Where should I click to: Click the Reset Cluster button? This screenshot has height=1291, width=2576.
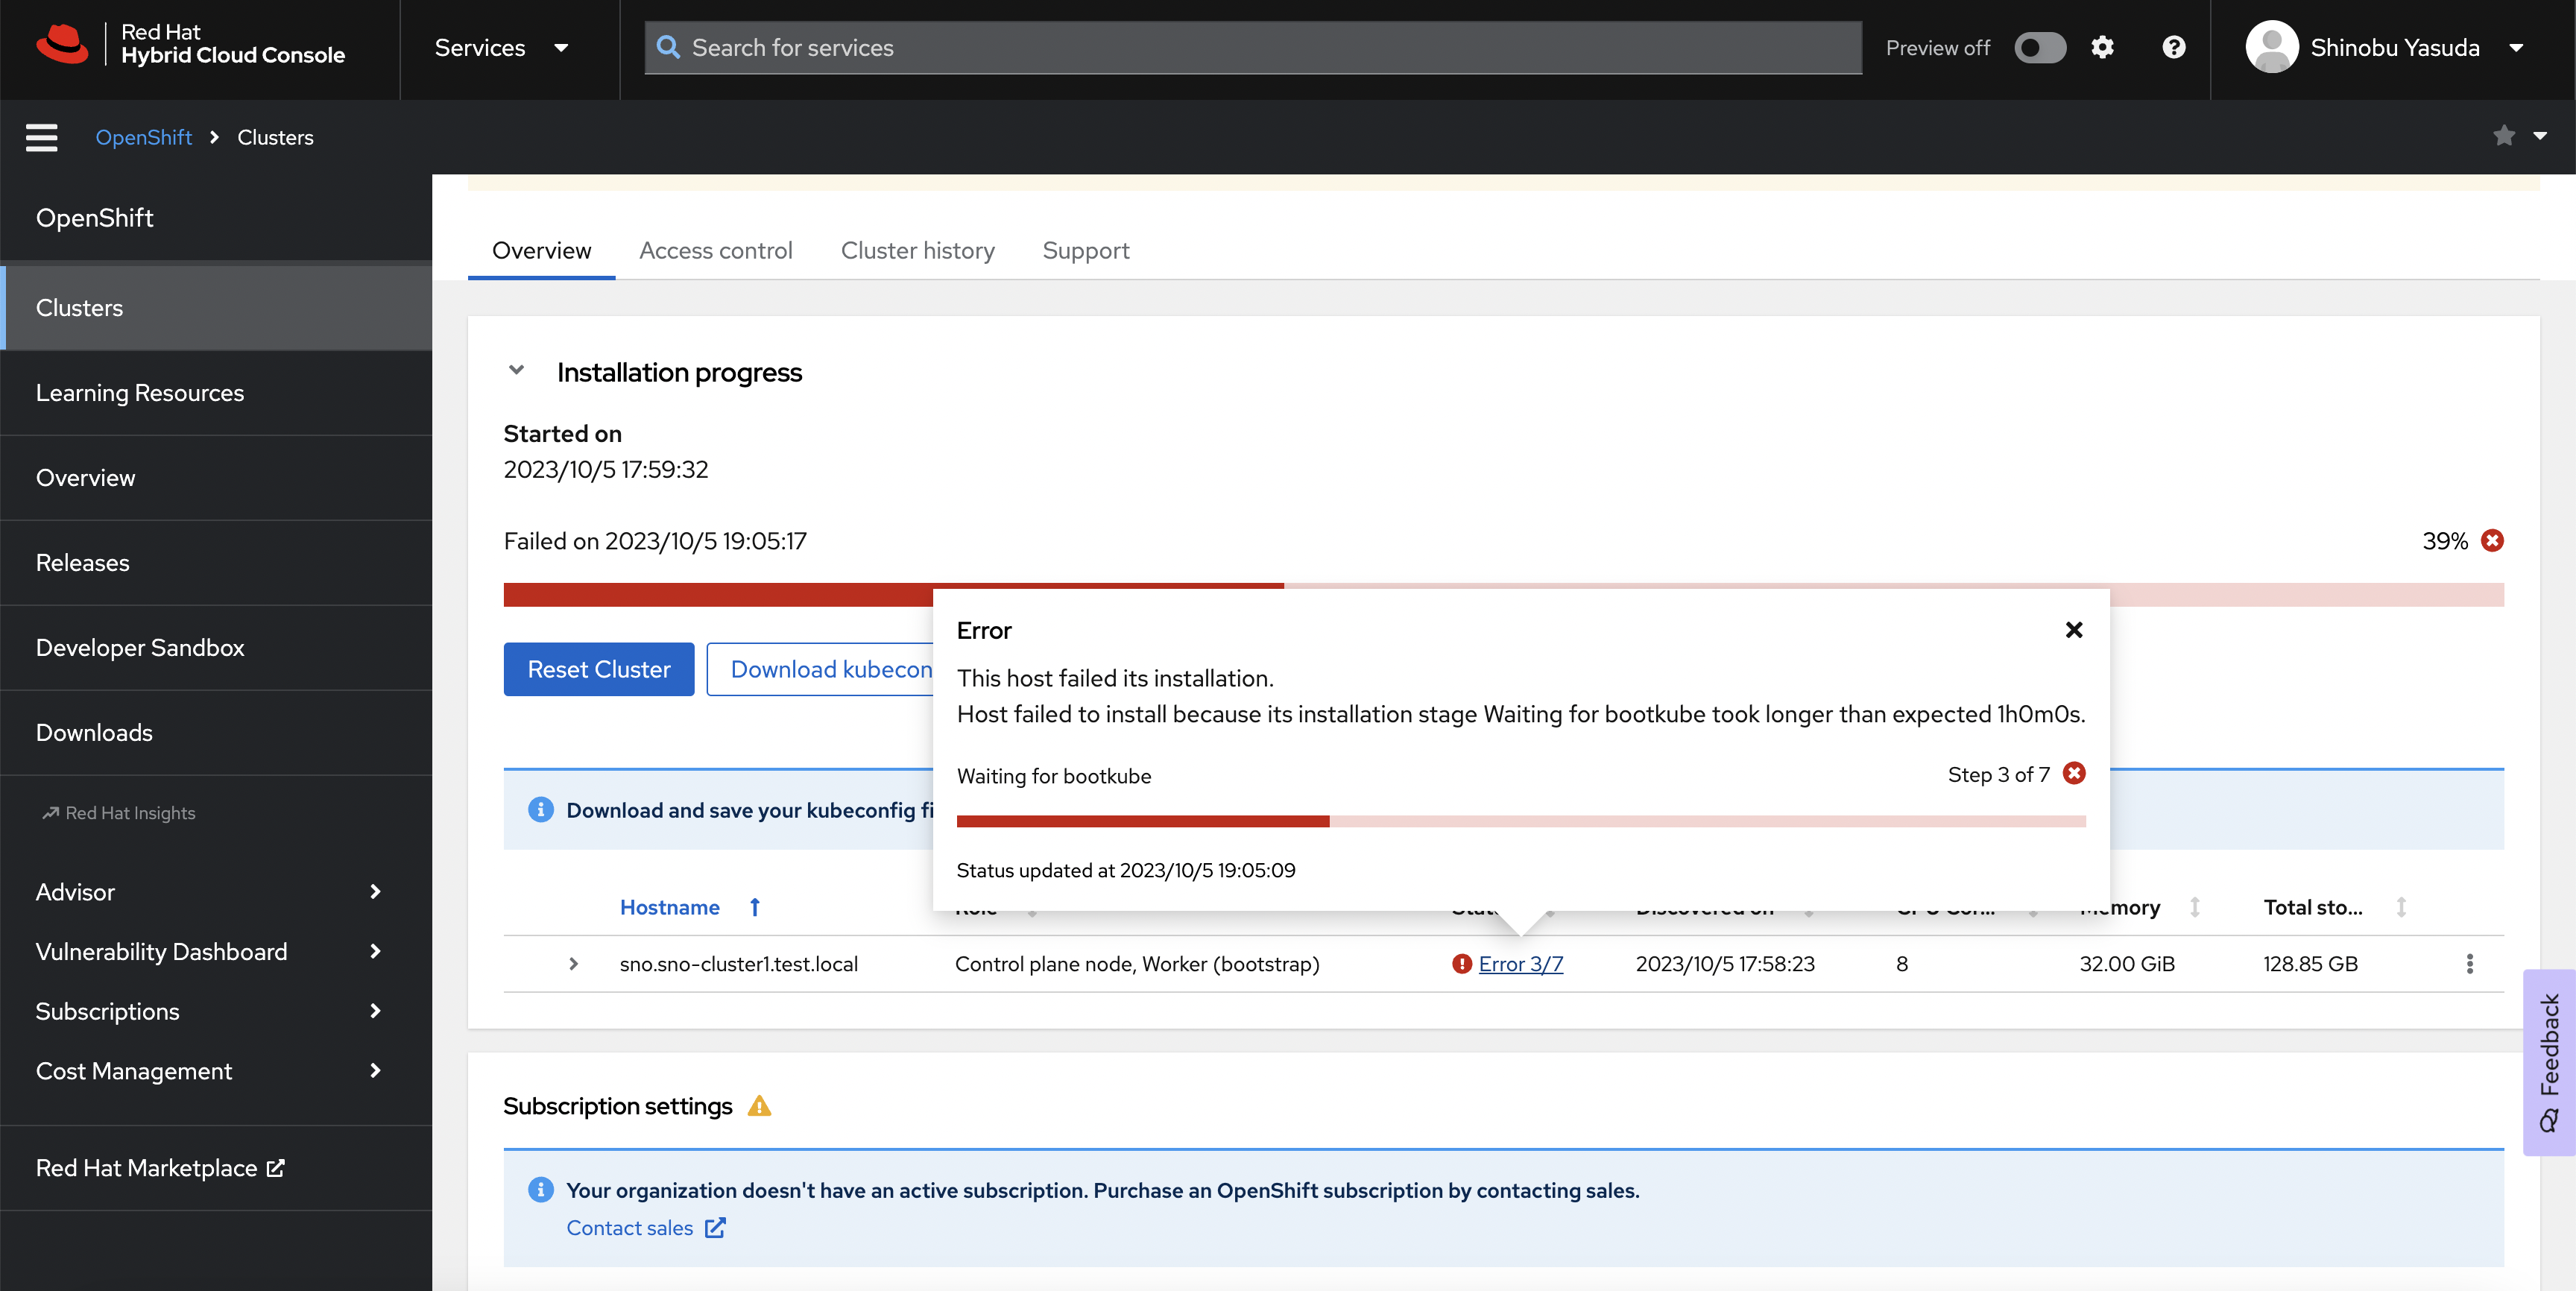pos(598,669)
